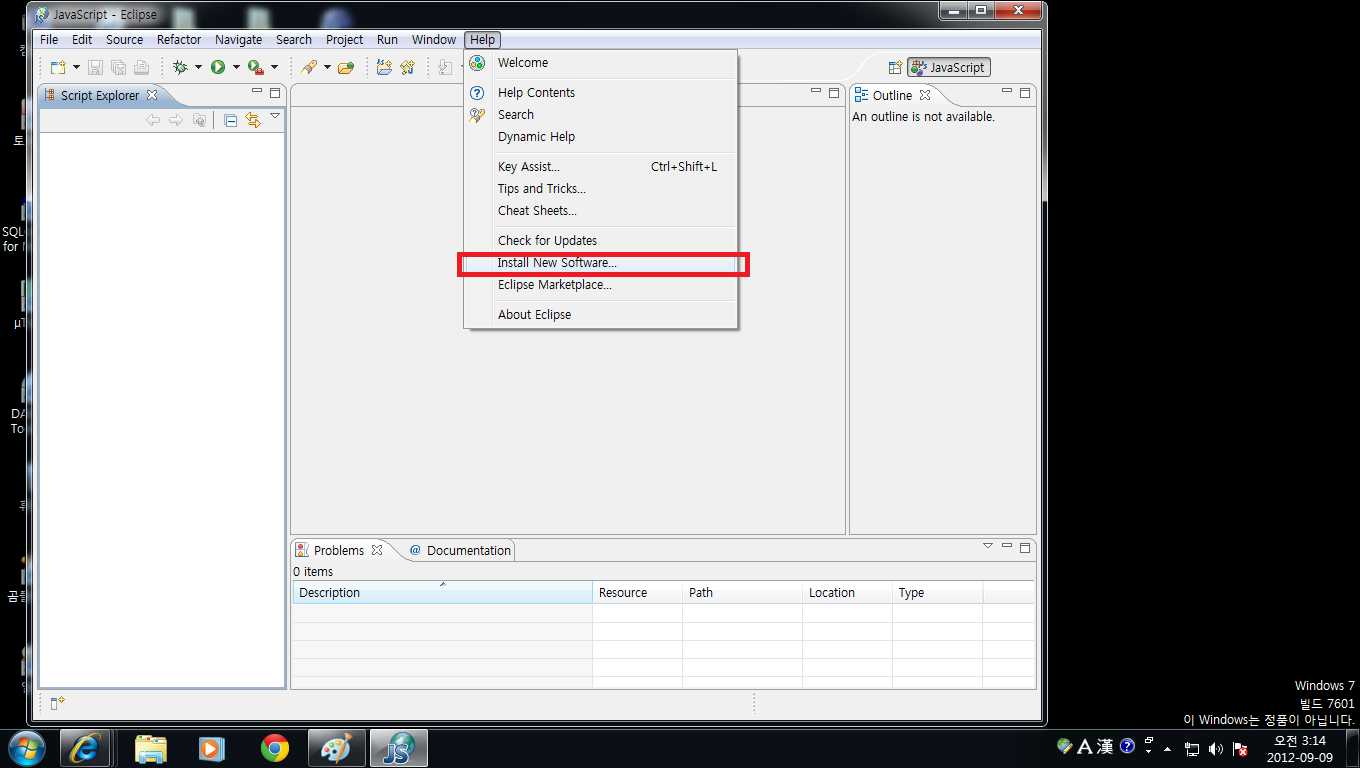
Task: Click Check for Updates menu entry
Action: click(x=547, y=241)
